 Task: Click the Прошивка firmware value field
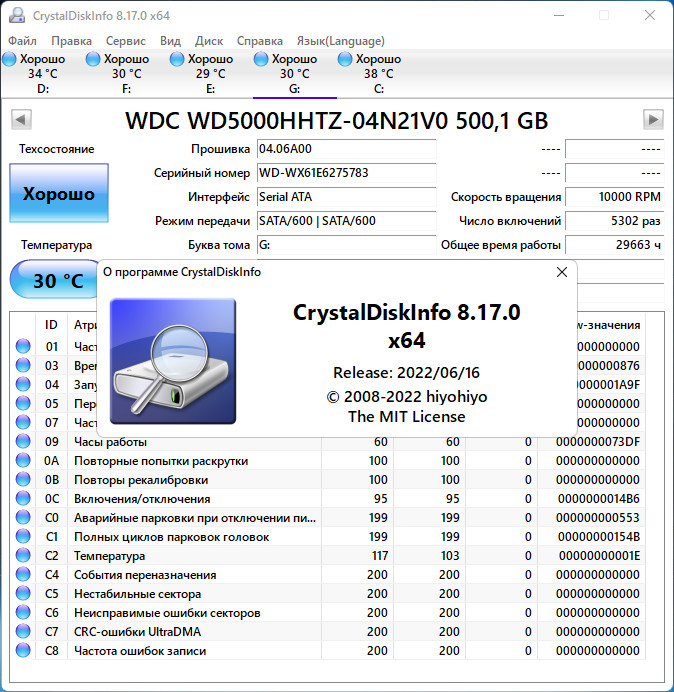pos(346,149)
